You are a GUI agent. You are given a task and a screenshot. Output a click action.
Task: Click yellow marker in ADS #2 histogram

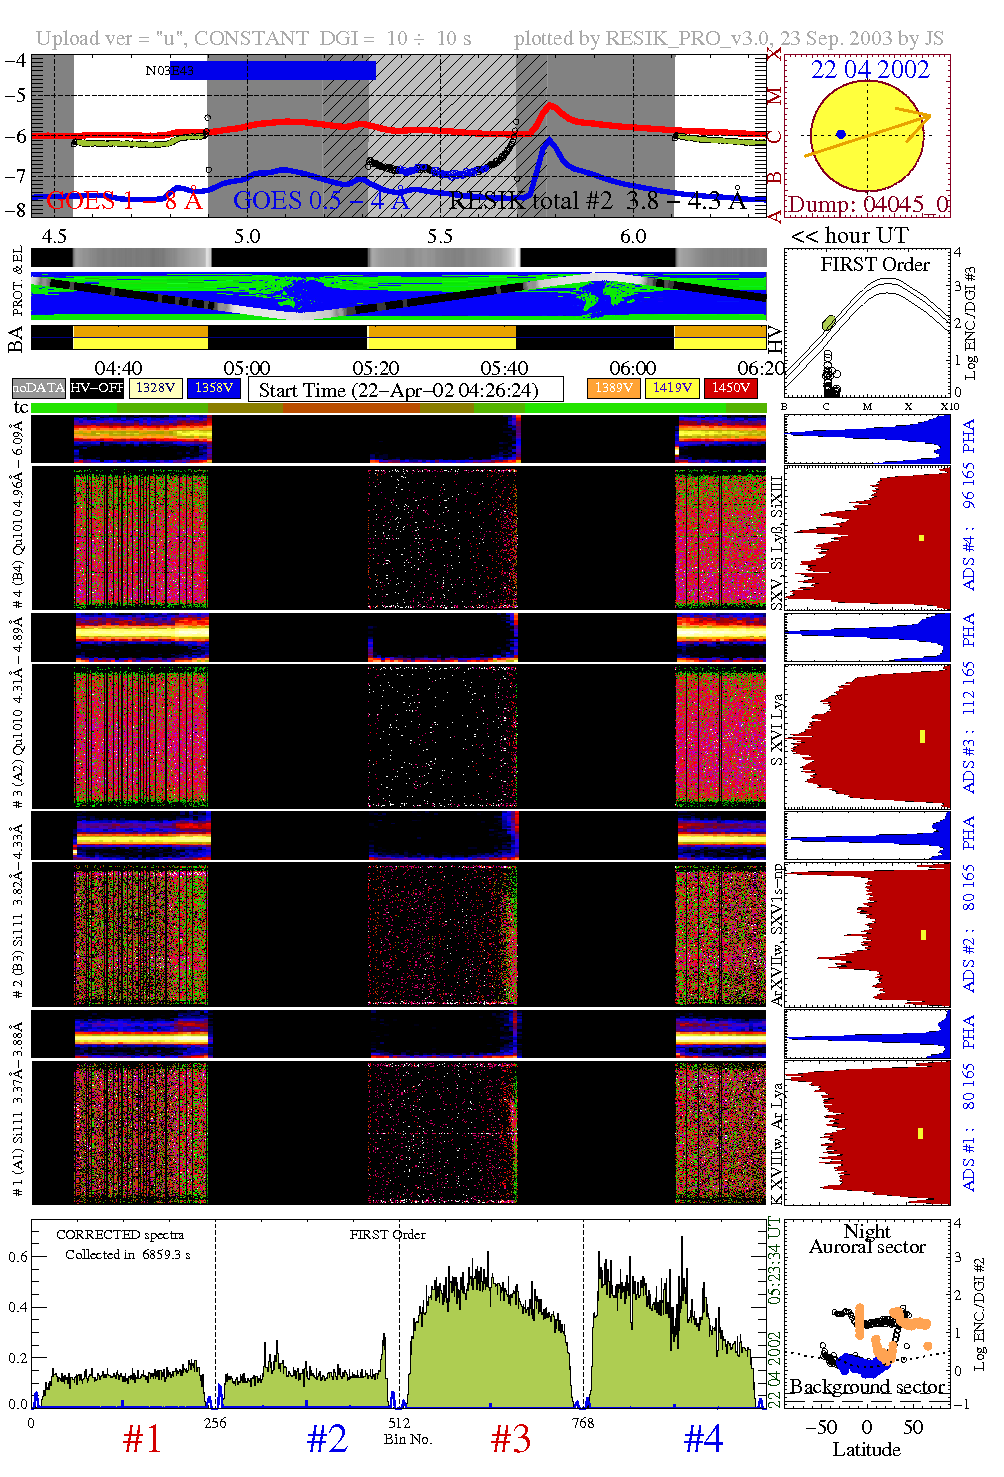(x=923, y=935)
